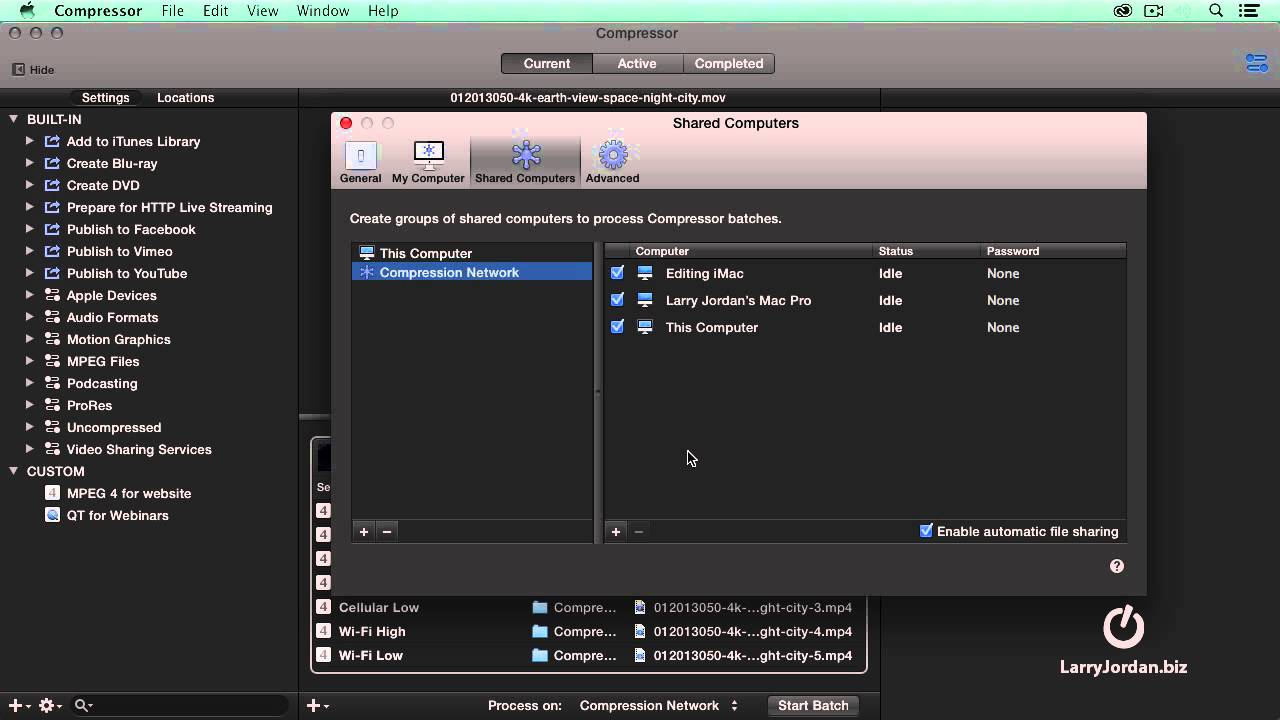Switch to the Active tab
1280x720 pixels.
click(x=637, y=63)
